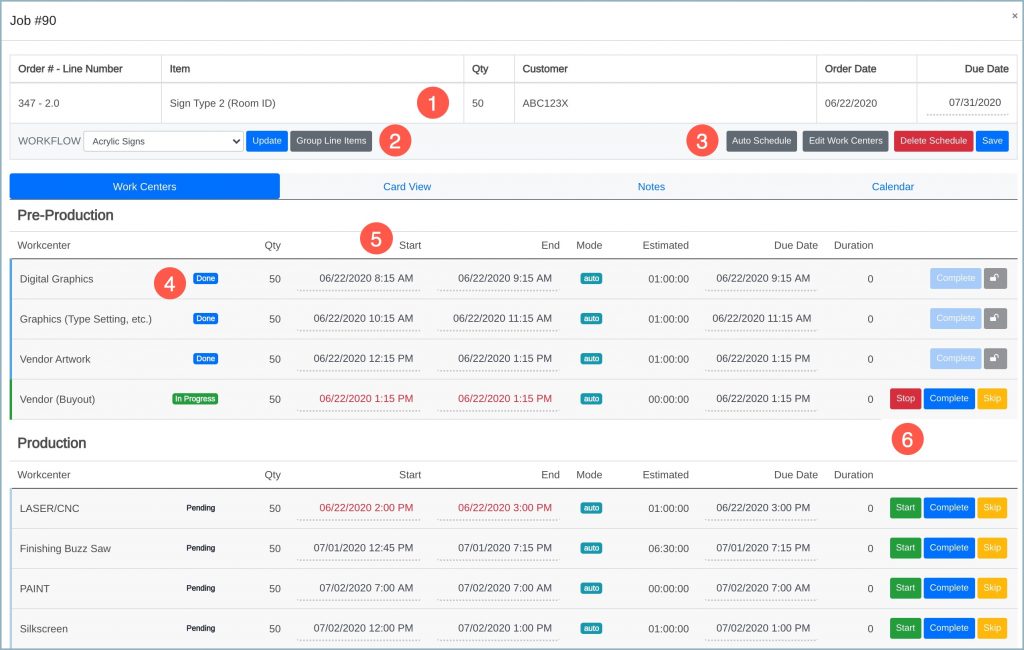The image size is (1024, 650).
Task: Click the auto badge on the Vendor (Buyout) row
Action: (x=589, y=398)
